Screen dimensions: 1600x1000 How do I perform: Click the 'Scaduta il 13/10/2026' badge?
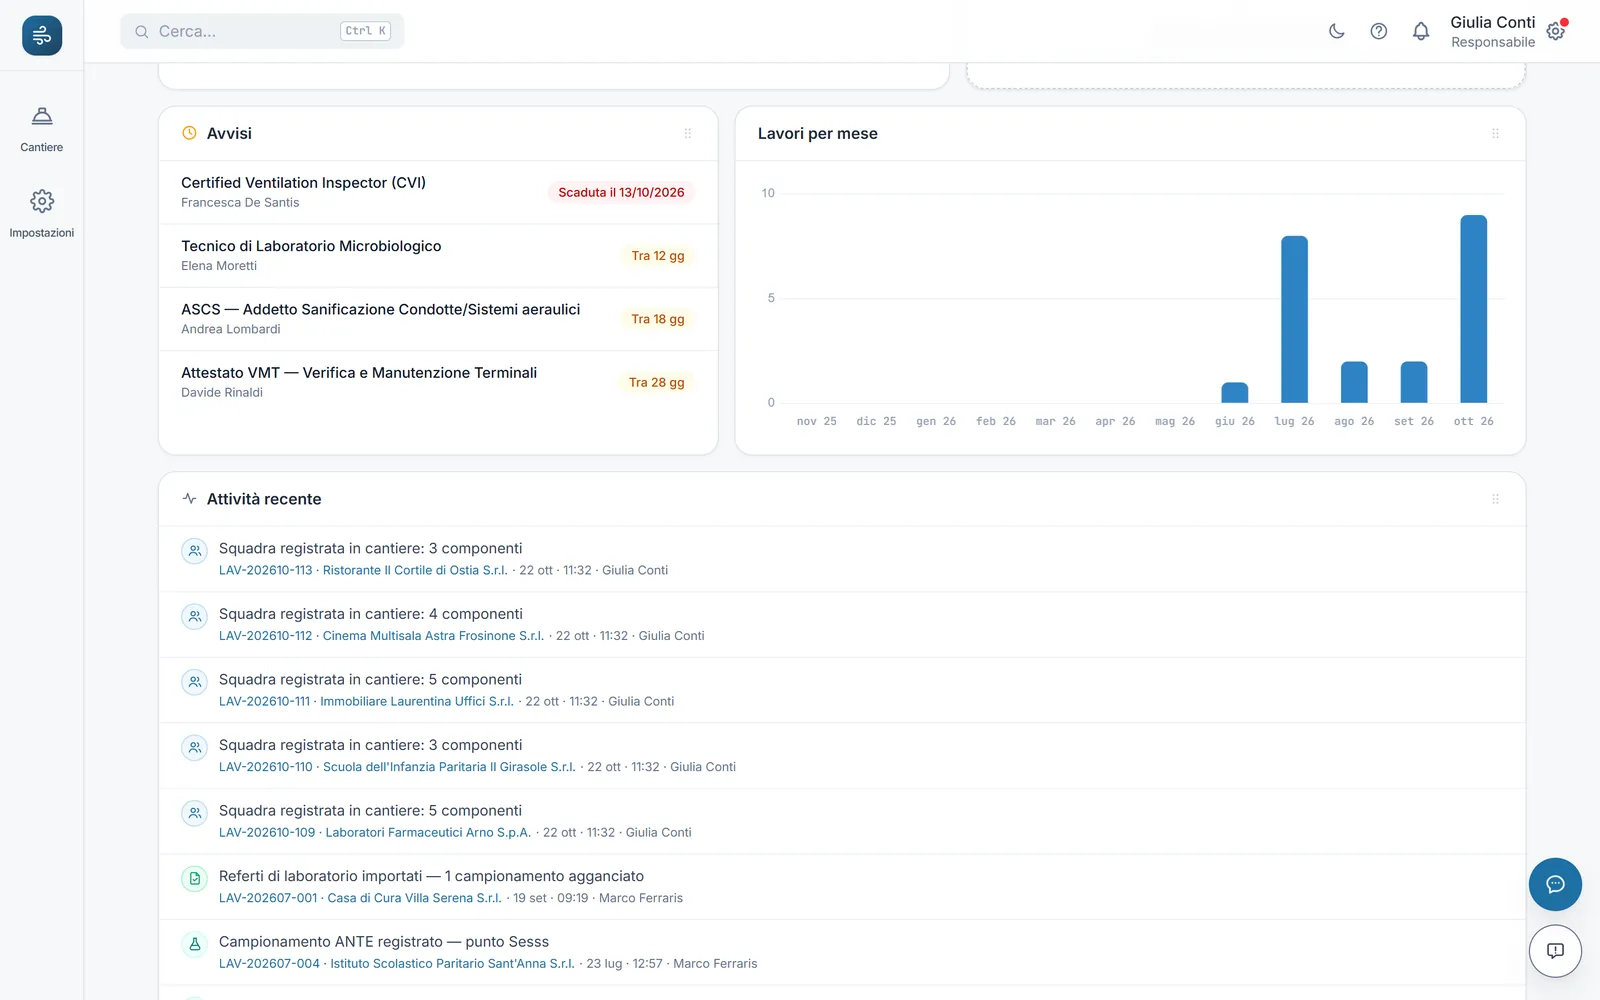click(x=621, y=192)
